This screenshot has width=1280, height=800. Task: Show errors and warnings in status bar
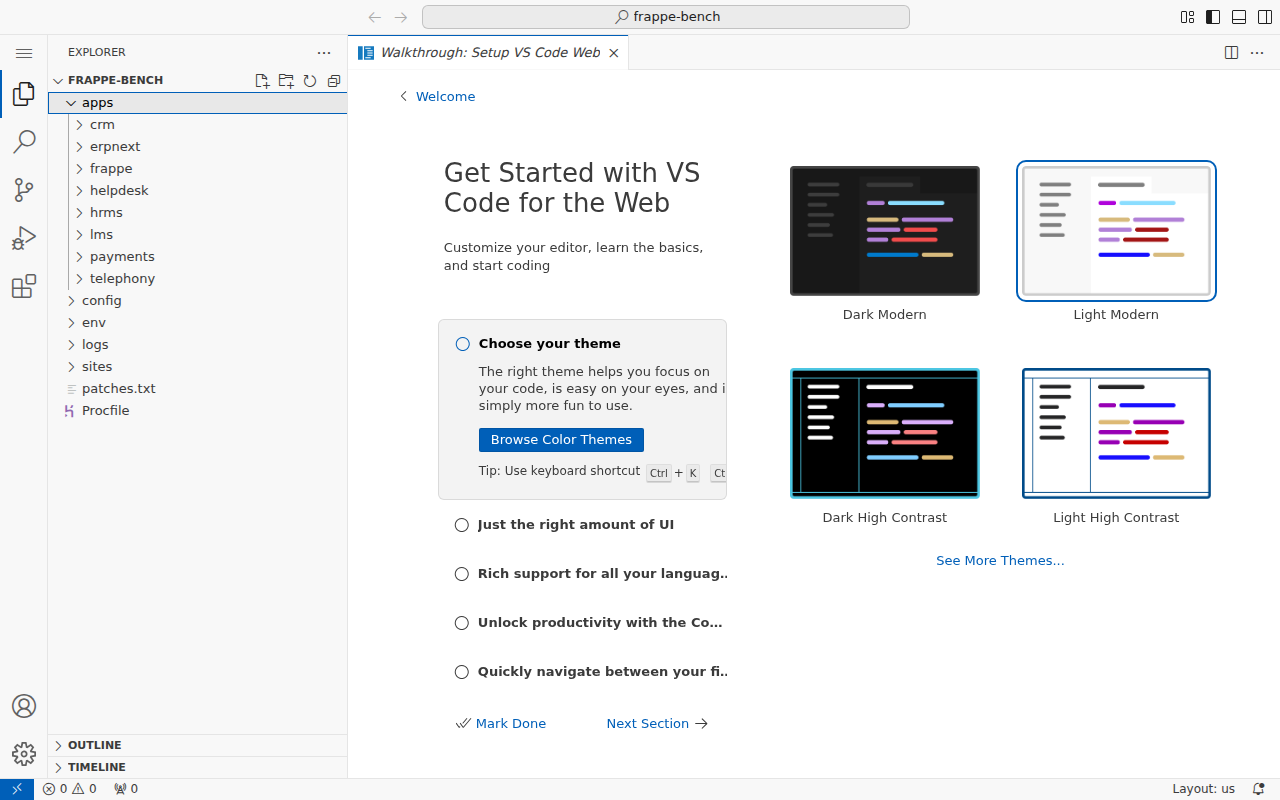[x=70, y=789]
